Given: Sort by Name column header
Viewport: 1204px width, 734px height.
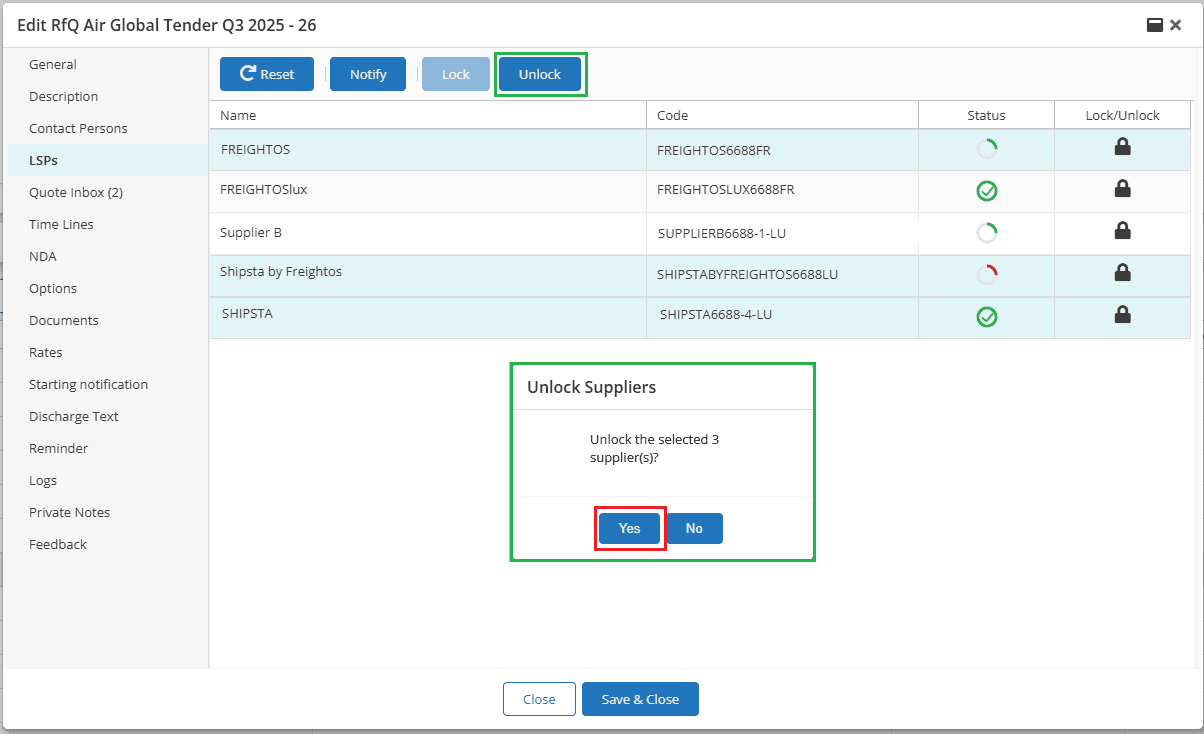Looking at the screenshot, I should coord(428,115).
